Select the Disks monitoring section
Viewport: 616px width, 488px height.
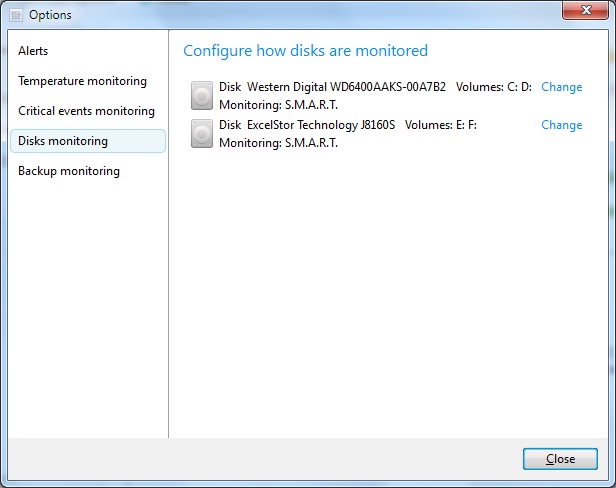point(88,141)
